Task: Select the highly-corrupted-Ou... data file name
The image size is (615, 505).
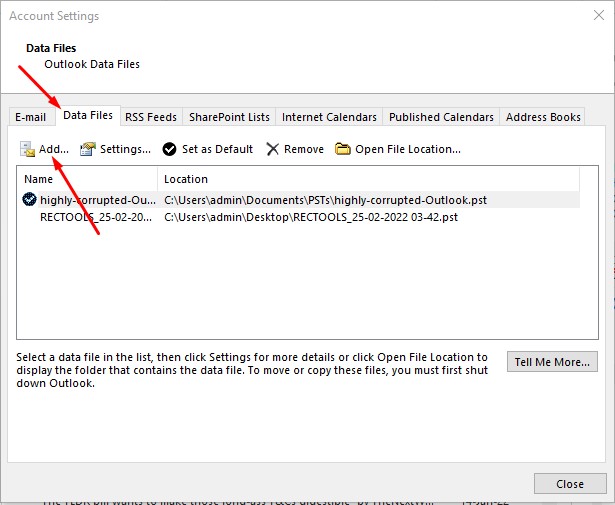Action: [98, 200]
